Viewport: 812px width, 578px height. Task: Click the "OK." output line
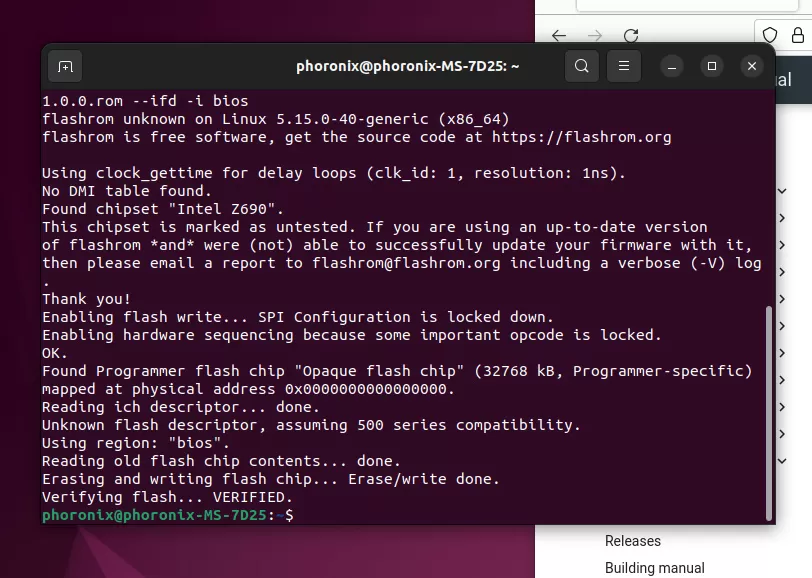(55, 353)
